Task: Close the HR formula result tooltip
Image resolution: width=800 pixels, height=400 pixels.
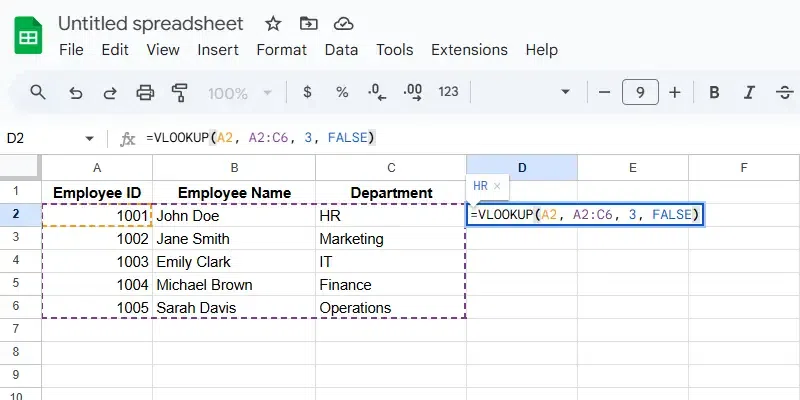Action: (498, 186)
